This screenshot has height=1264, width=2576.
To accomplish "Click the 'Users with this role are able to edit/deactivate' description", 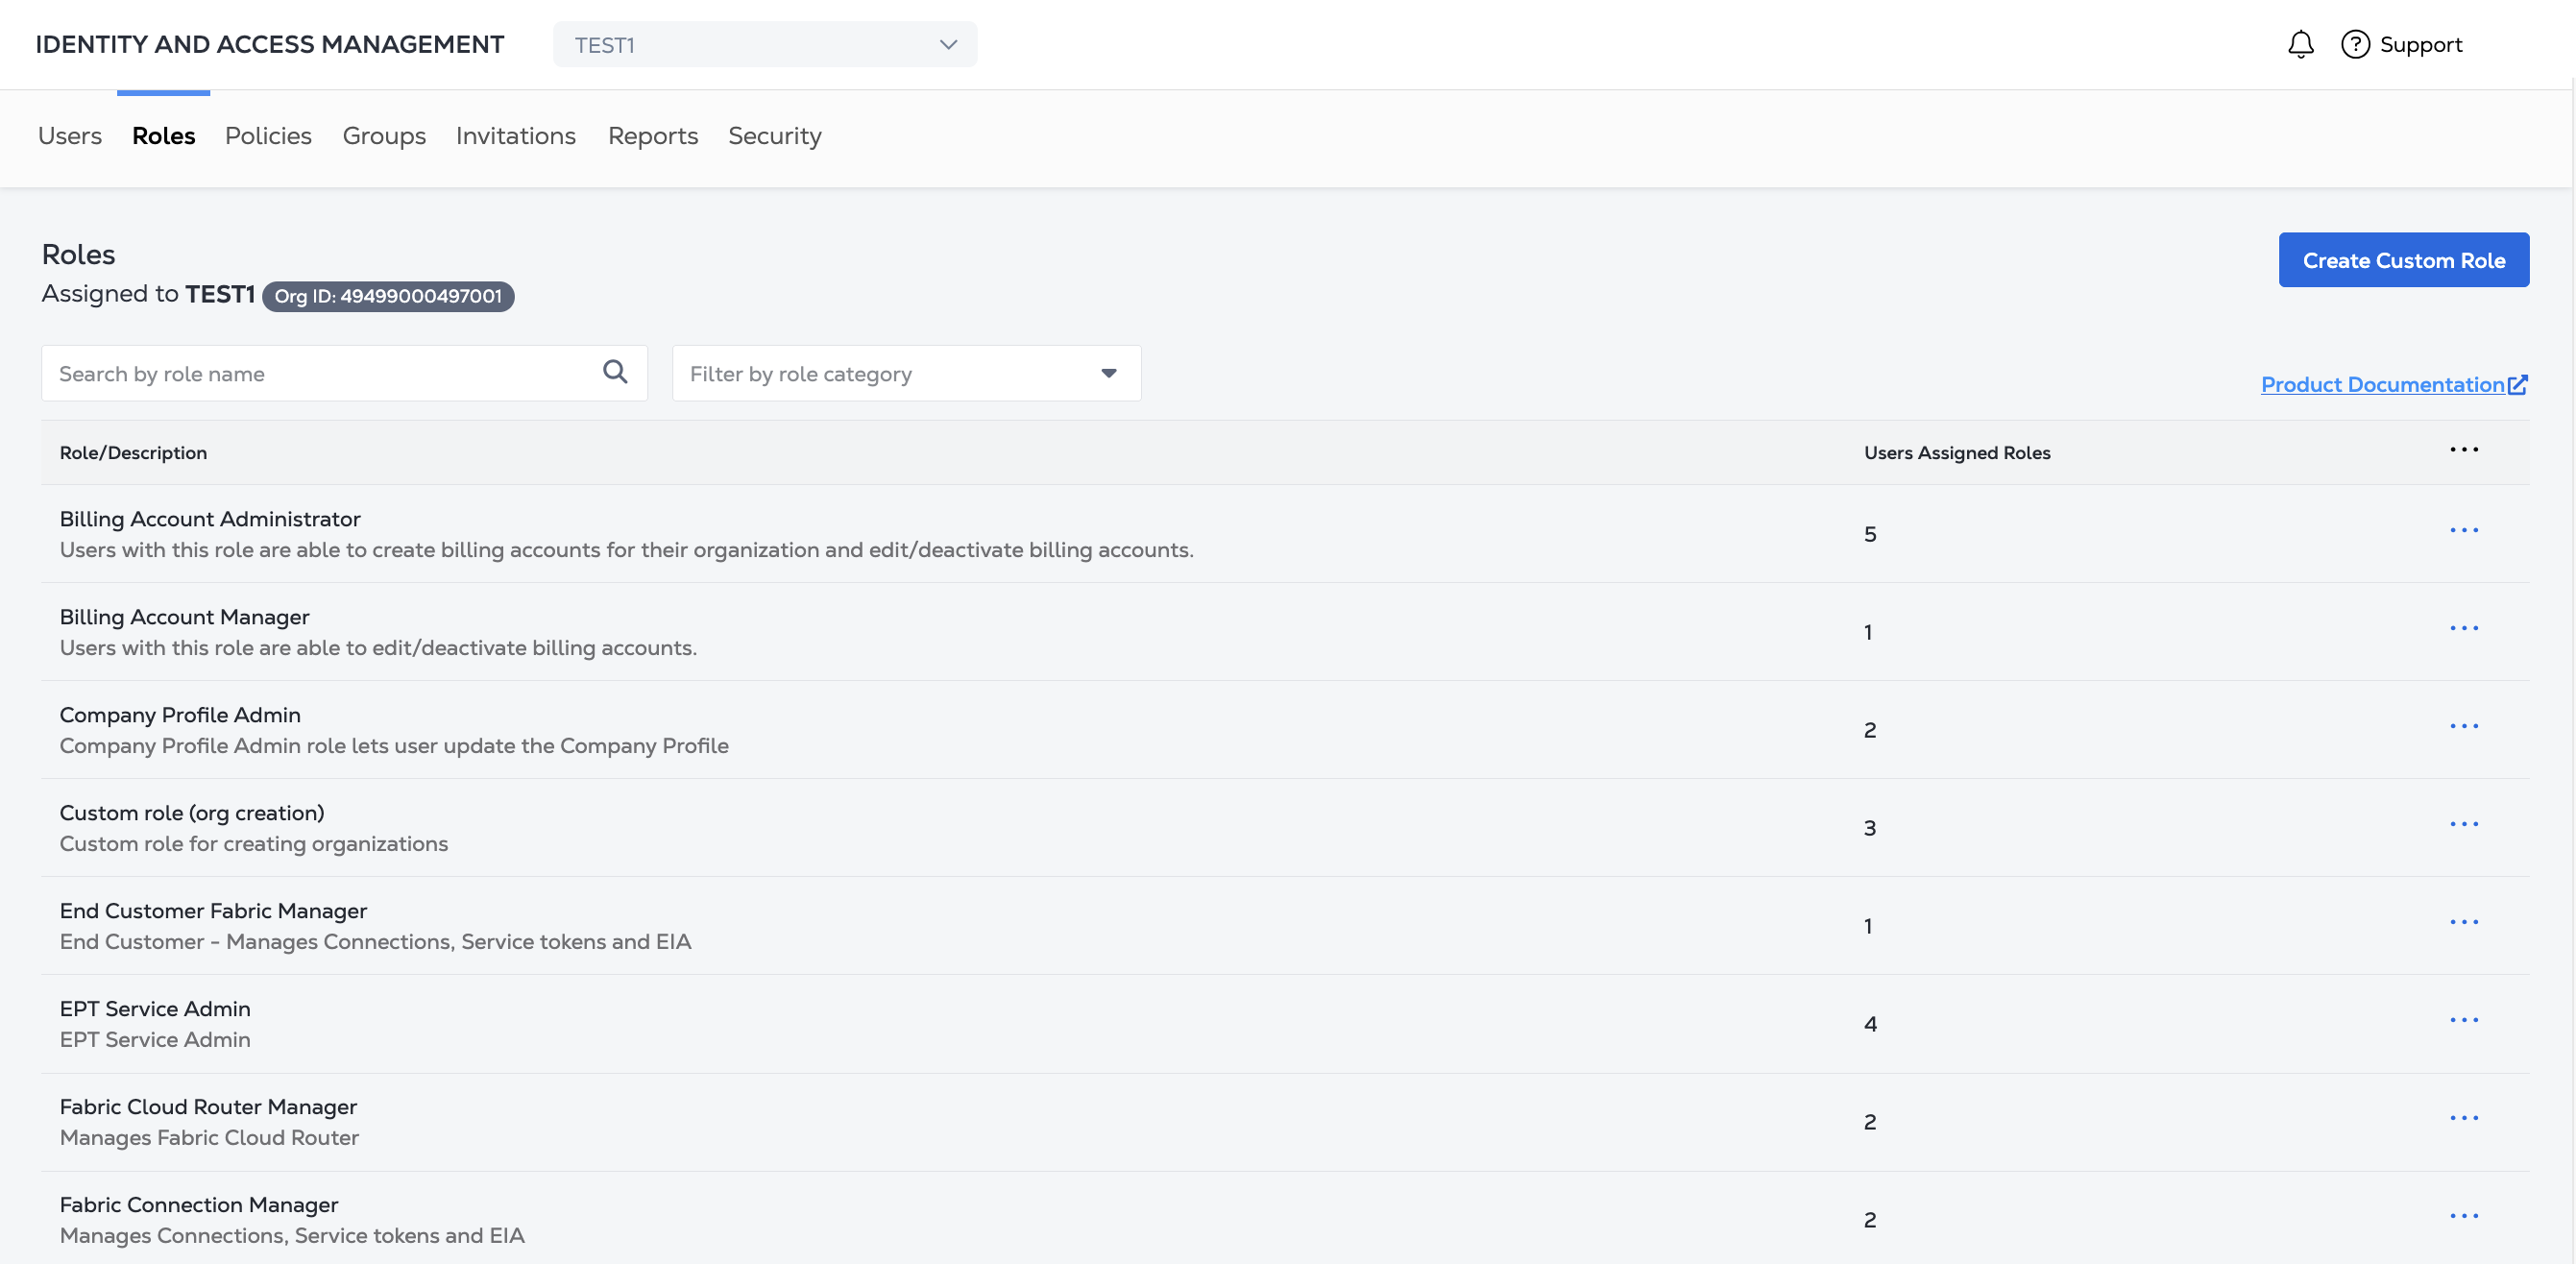I will tap(378, 648).
